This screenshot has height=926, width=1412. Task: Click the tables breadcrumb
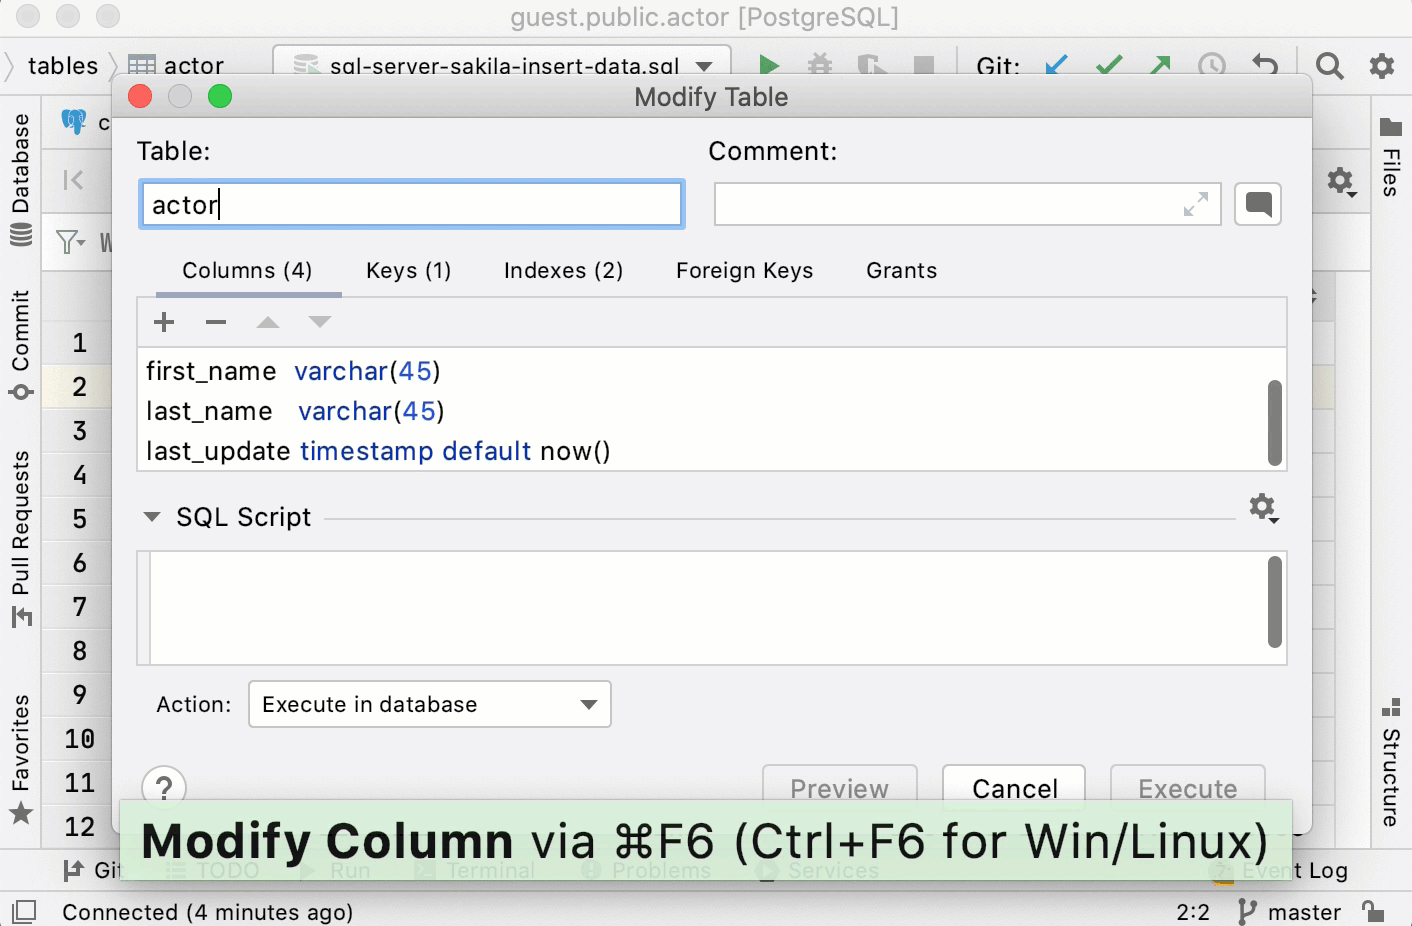click(63, 66)
